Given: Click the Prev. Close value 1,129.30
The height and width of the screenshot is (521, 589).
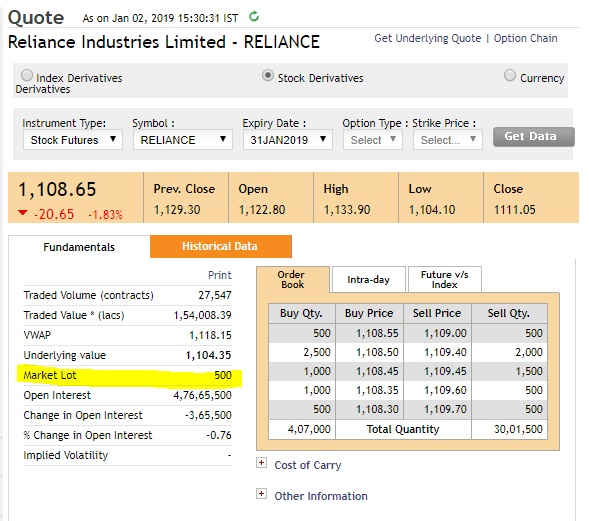Looking at the screenshot, I should point(177,210).
